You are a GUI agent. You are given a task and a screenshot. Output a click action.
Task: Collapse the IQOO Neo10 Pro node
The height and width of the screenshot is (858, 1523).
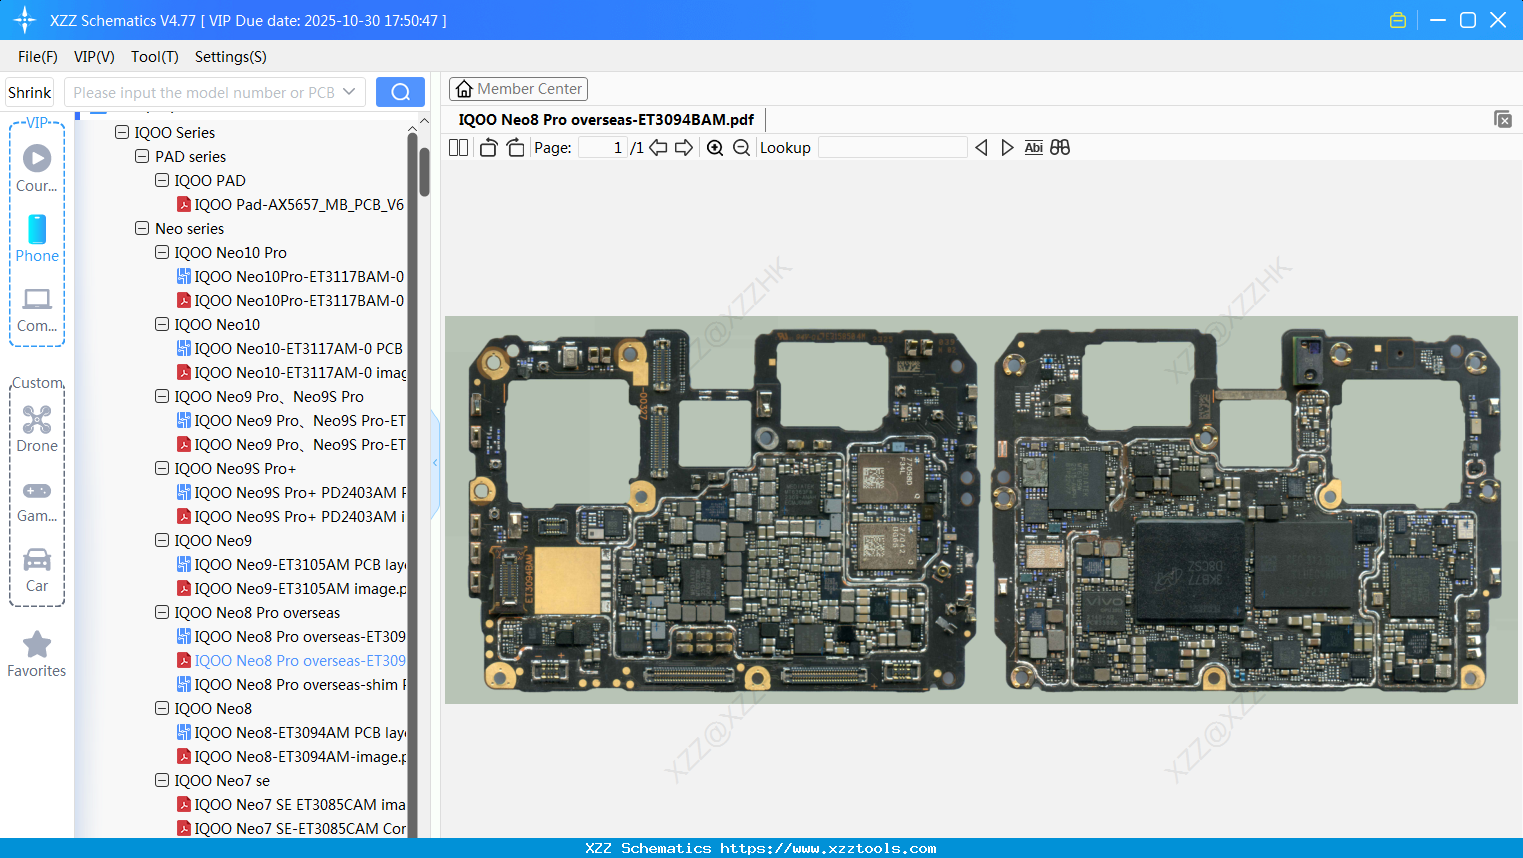pos(162,252)
